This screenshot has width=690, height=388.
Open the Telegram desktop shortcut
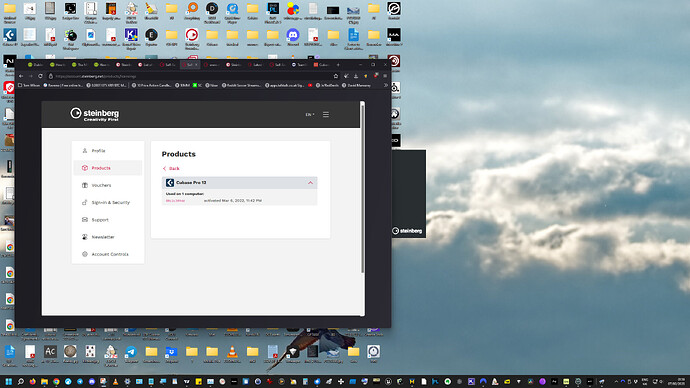click(131, 354)
